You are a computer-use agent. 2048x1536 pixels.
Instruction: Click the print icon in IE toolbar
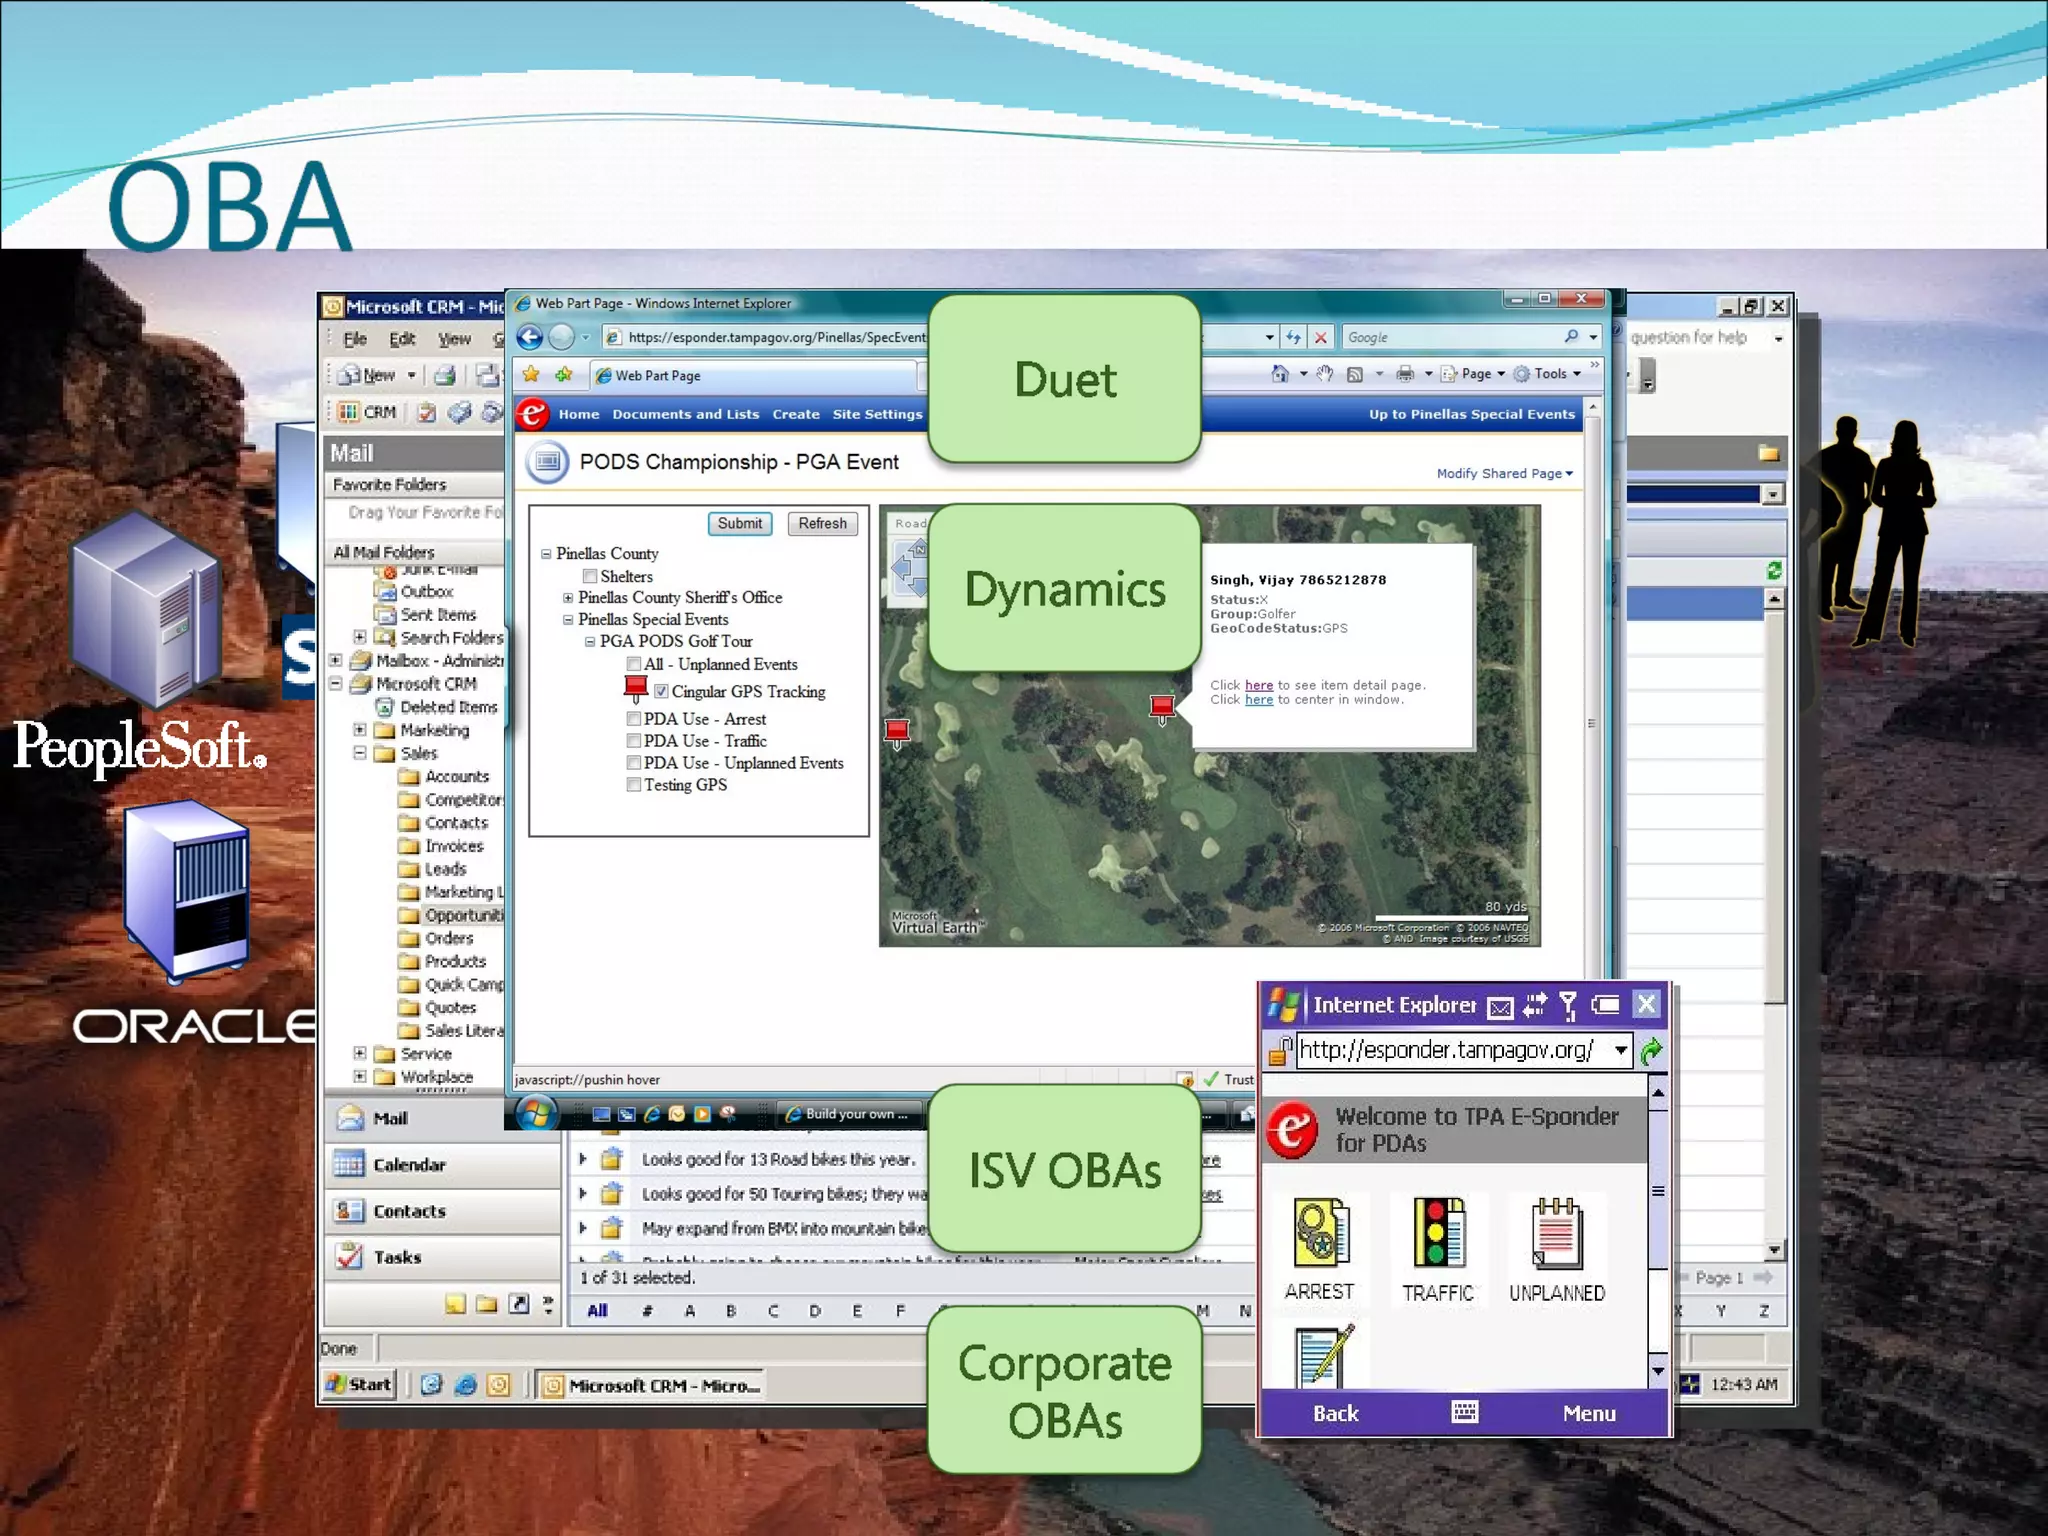pyautogui.click(x=1405, y=374)
